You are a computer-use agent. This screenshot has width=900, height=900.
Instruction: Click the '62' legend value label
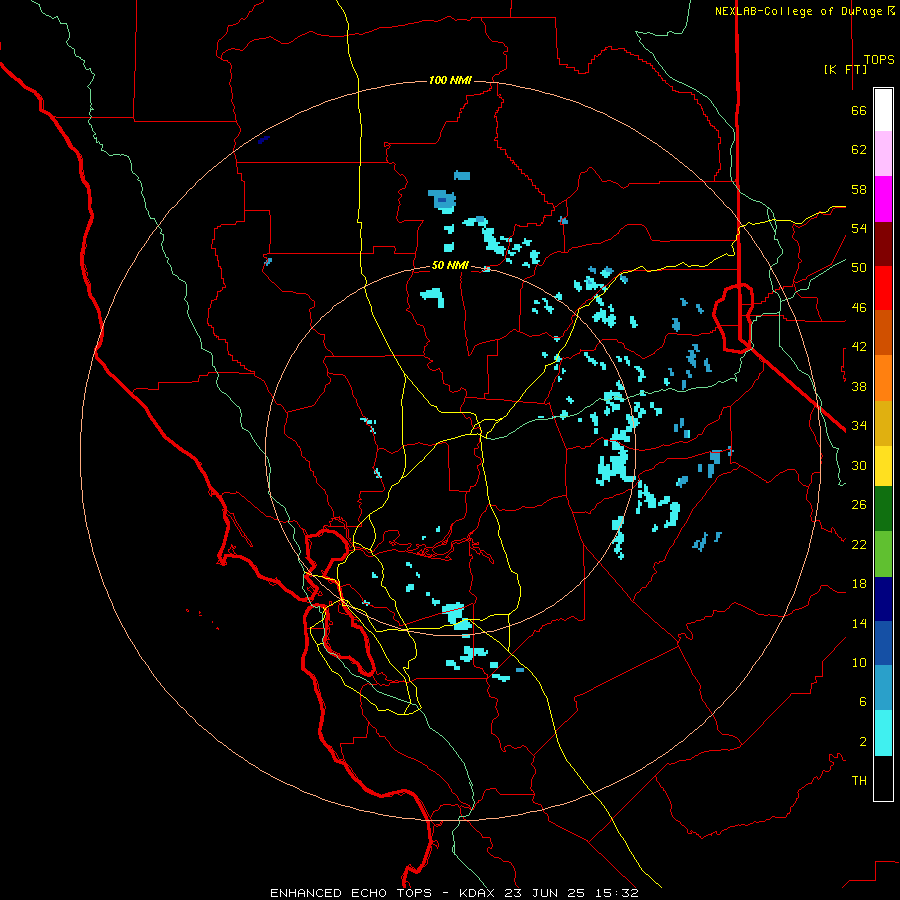point(859,150)
